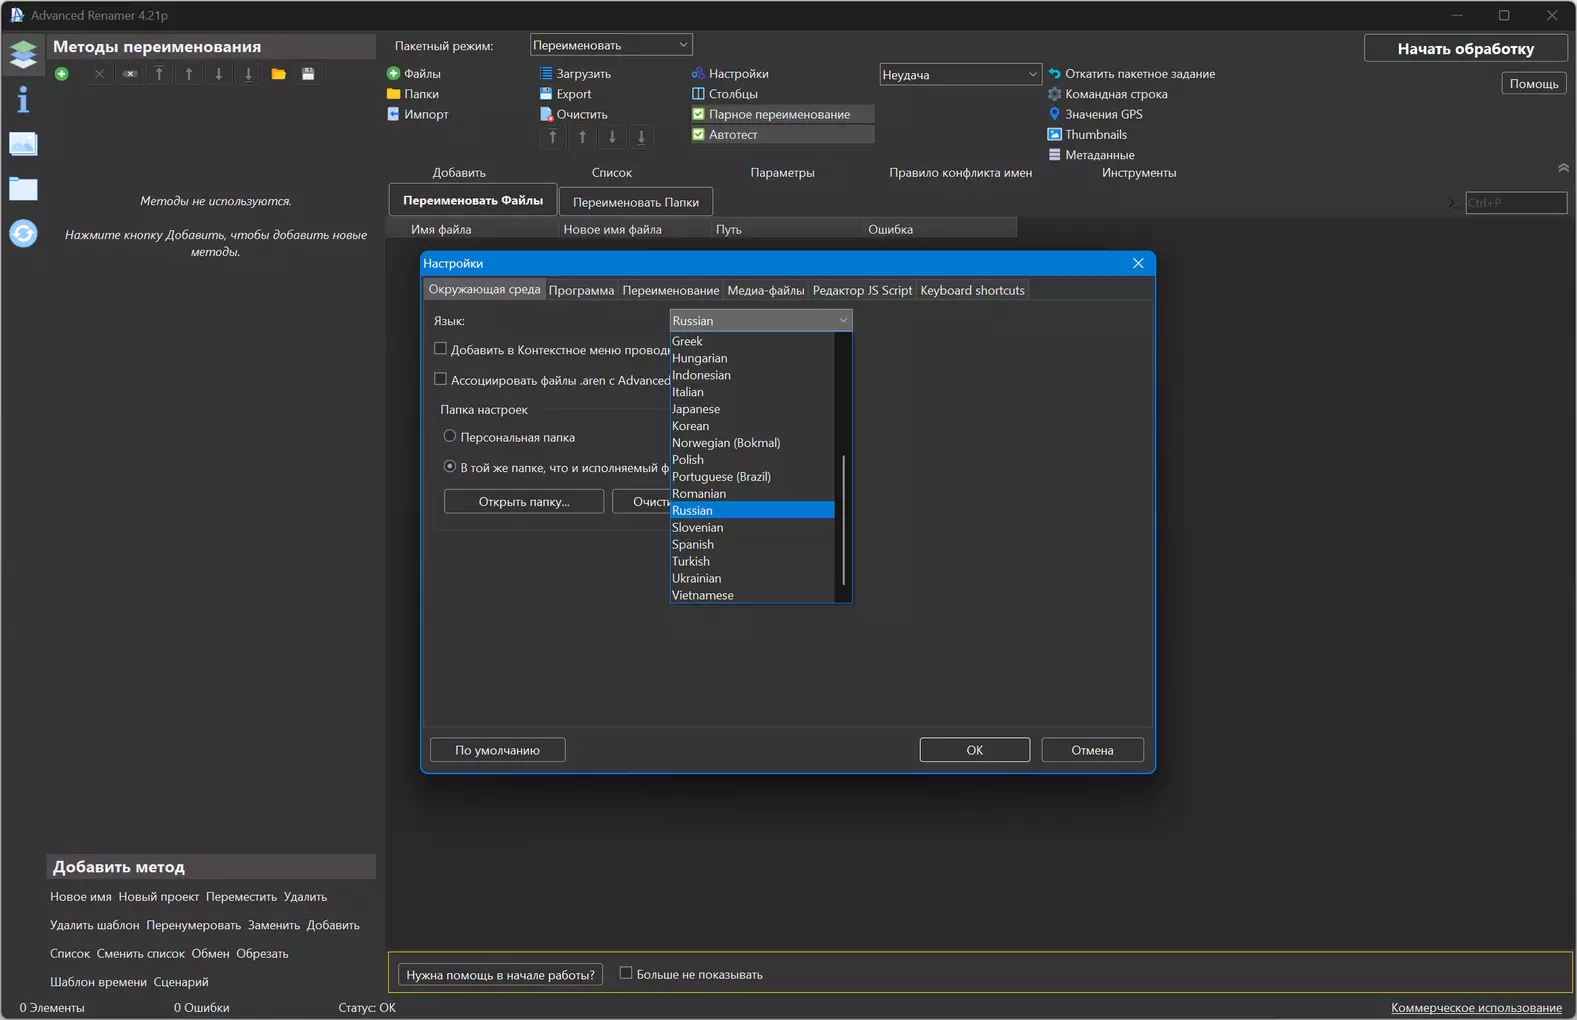Open Значения GPS tool
The image size is (1577, 1020).
coord(1095,114)
